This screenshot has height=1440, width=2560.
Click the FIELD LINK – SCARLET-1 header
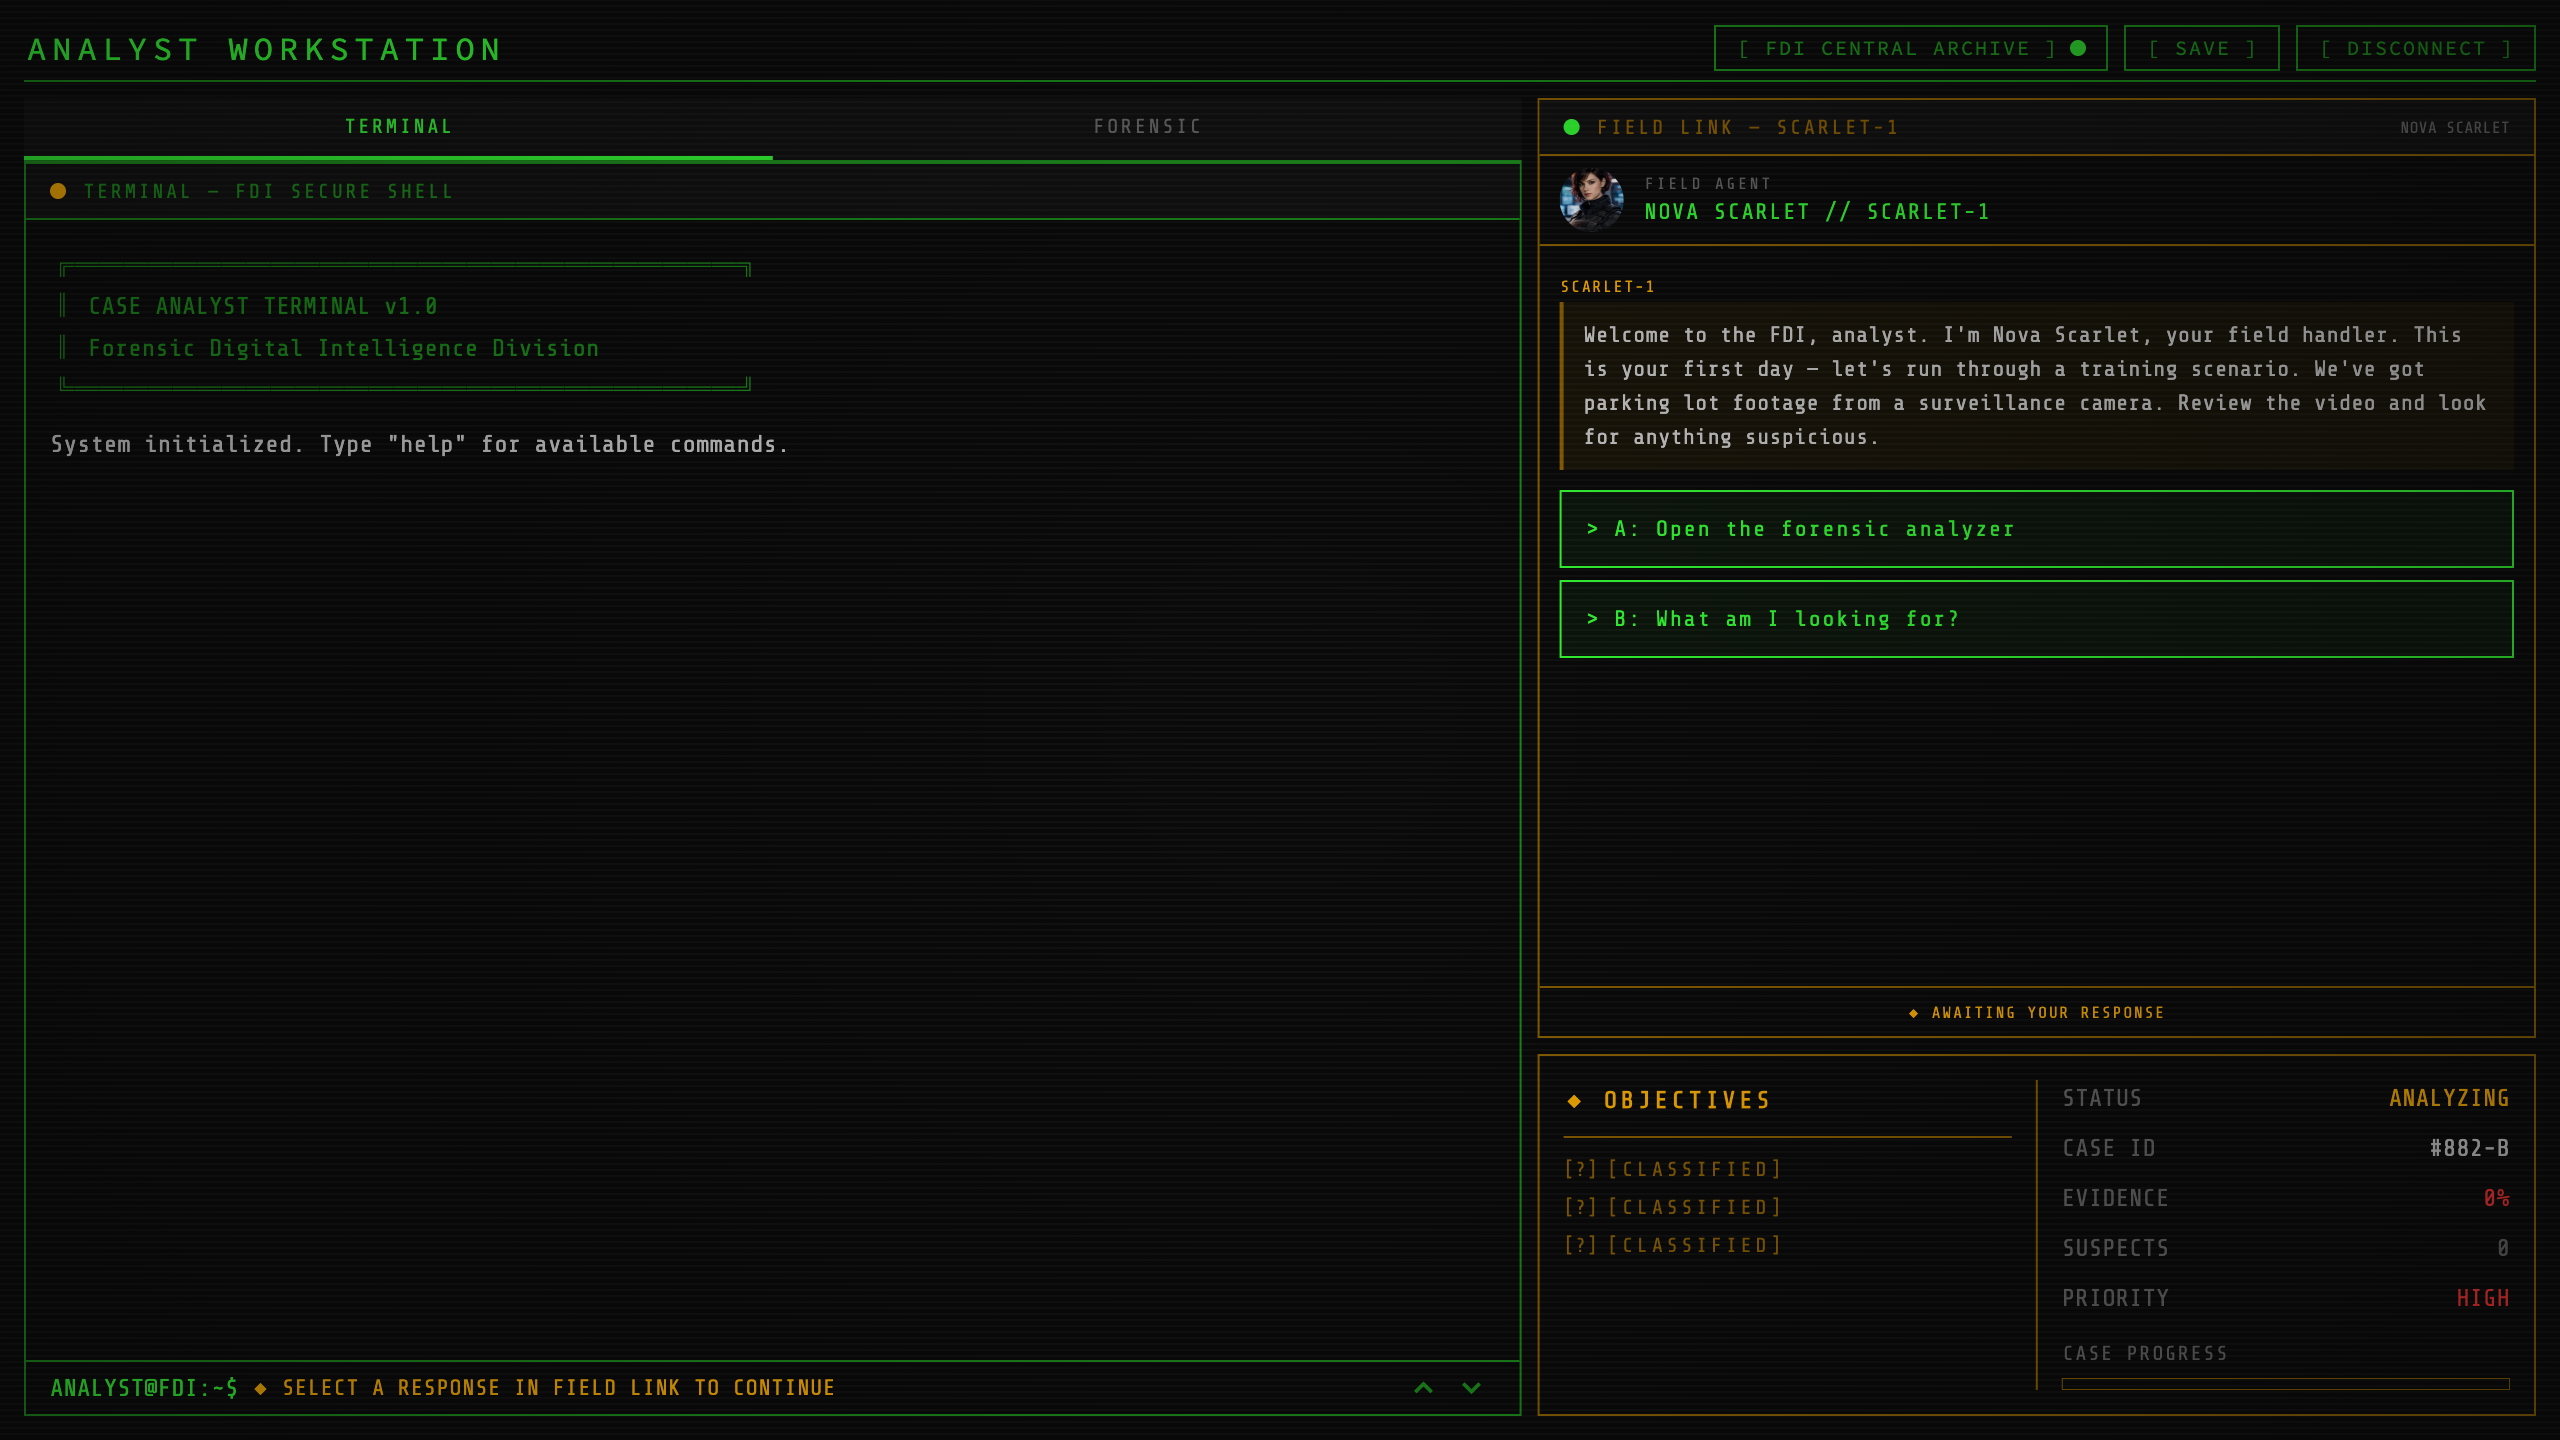point(1747,127)
